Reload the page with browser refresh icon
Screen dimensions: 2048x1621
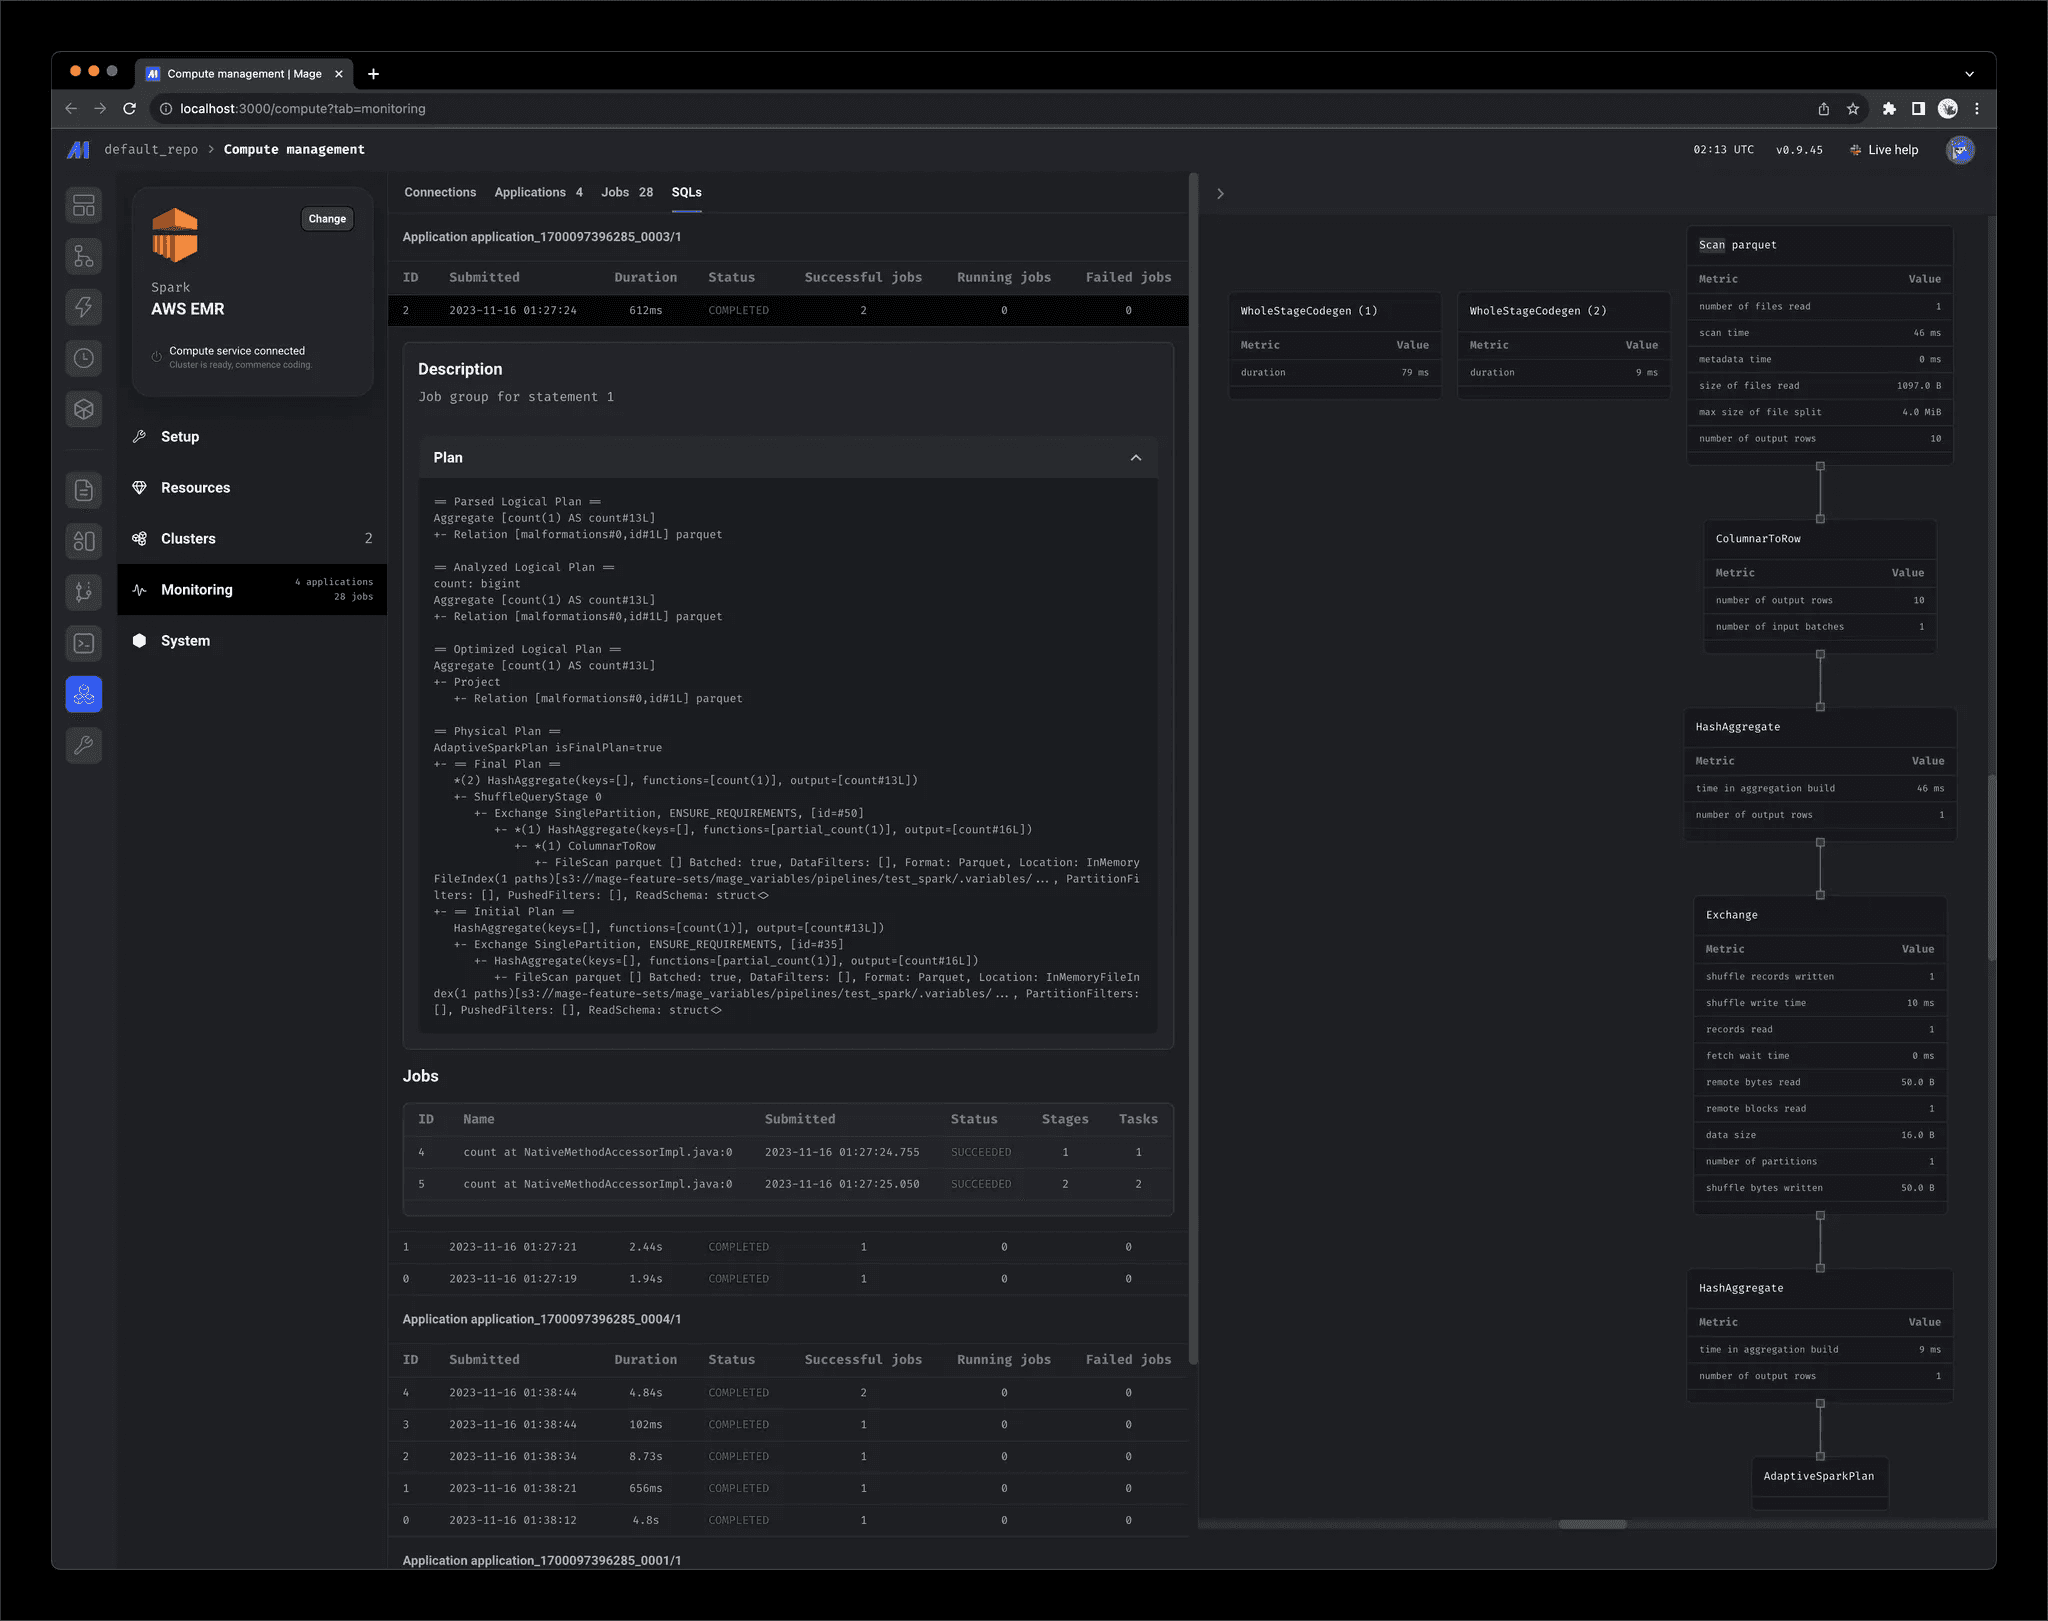point(130,109)
